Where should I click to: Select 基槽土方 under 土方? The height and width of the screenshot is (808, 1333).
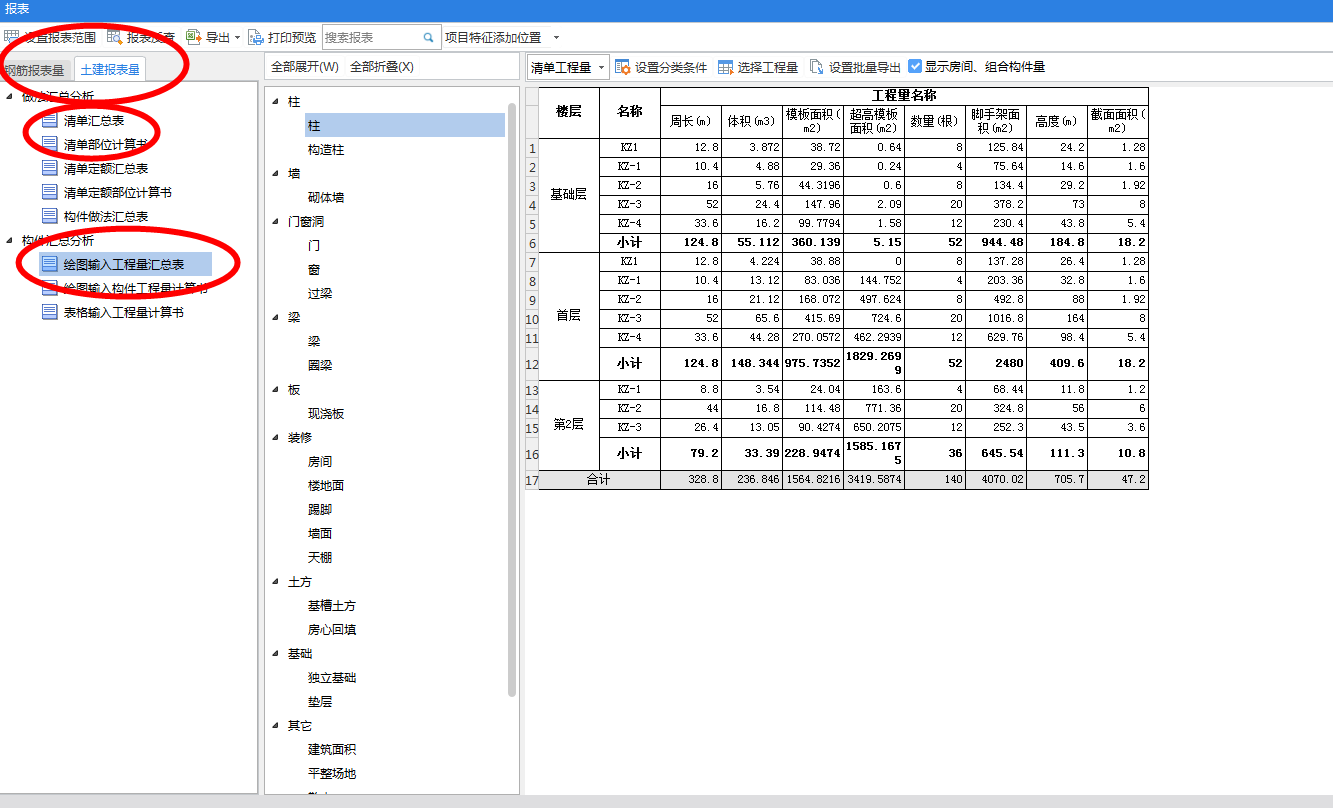coord(332,605)
